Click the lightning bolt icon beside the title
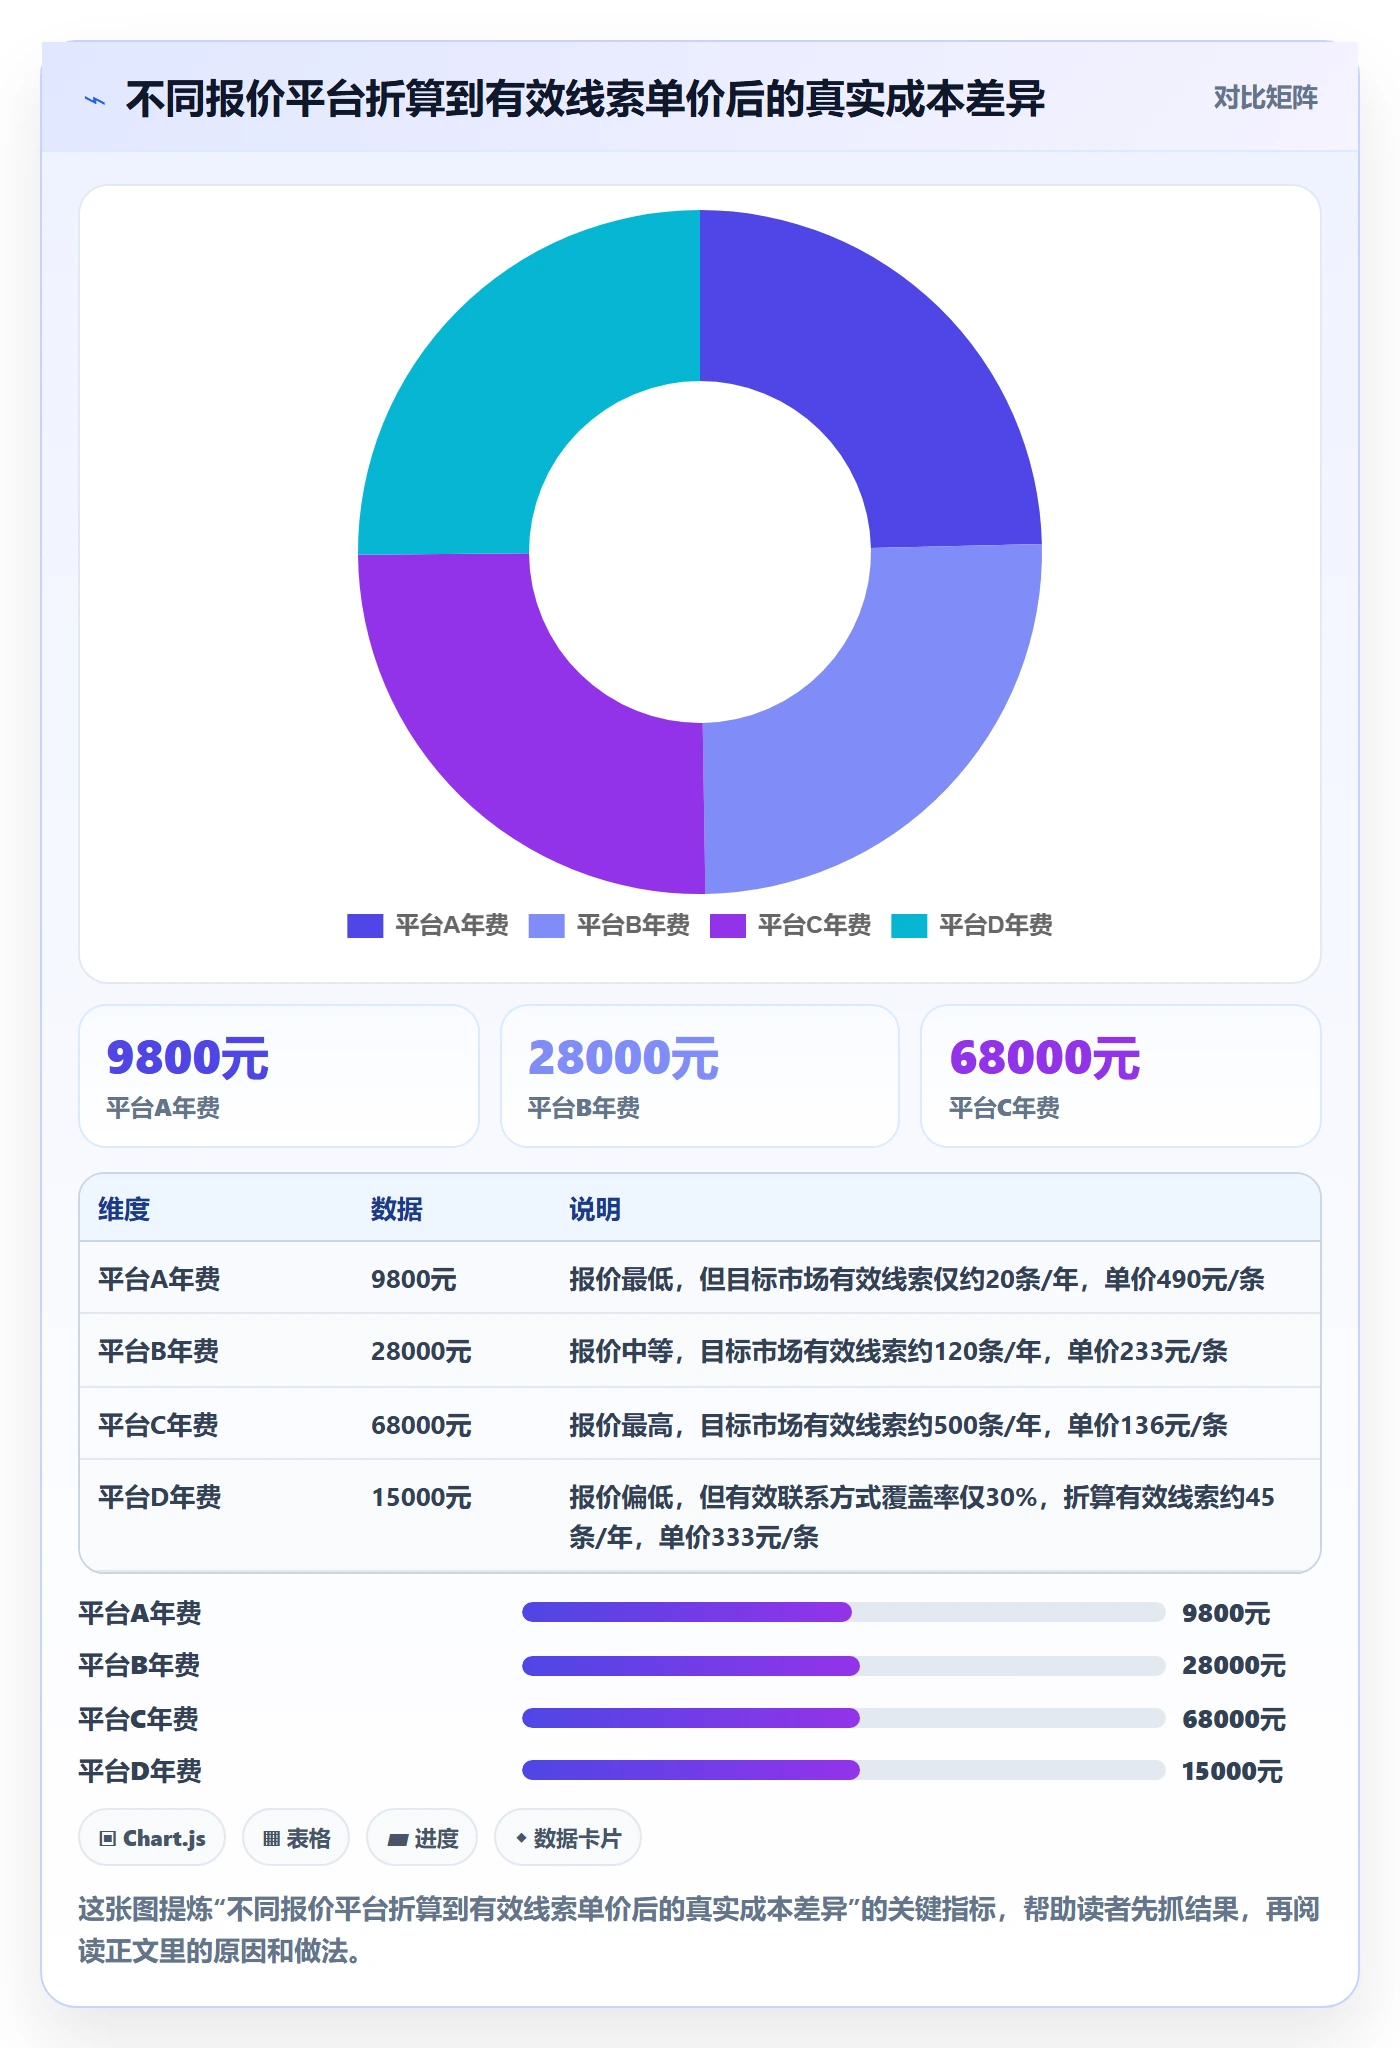Screen dimensions: 1400x2048 [x=95, y=100]
